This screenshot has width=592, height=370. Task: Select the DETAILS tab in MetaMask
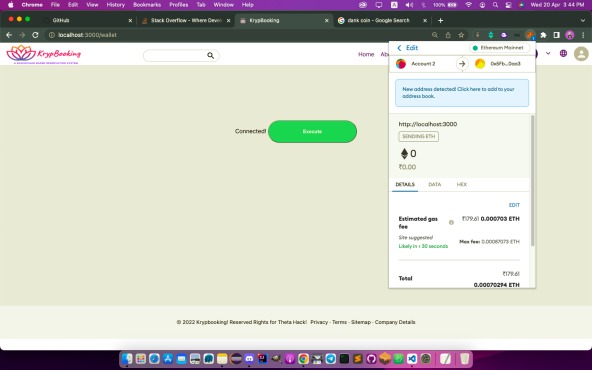405,185
